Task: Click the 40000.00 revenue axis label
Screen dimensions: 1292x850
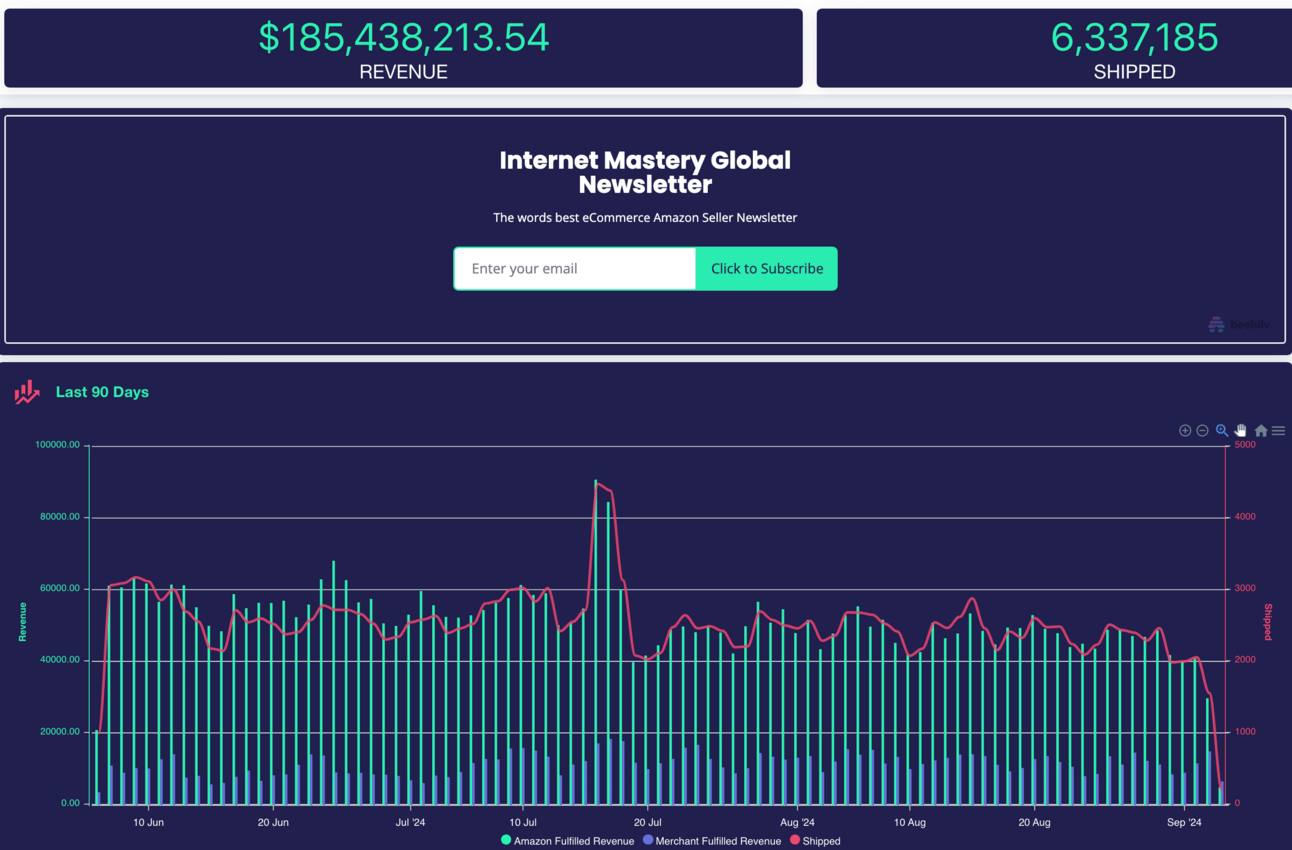Action: click(x=59, y=660)
